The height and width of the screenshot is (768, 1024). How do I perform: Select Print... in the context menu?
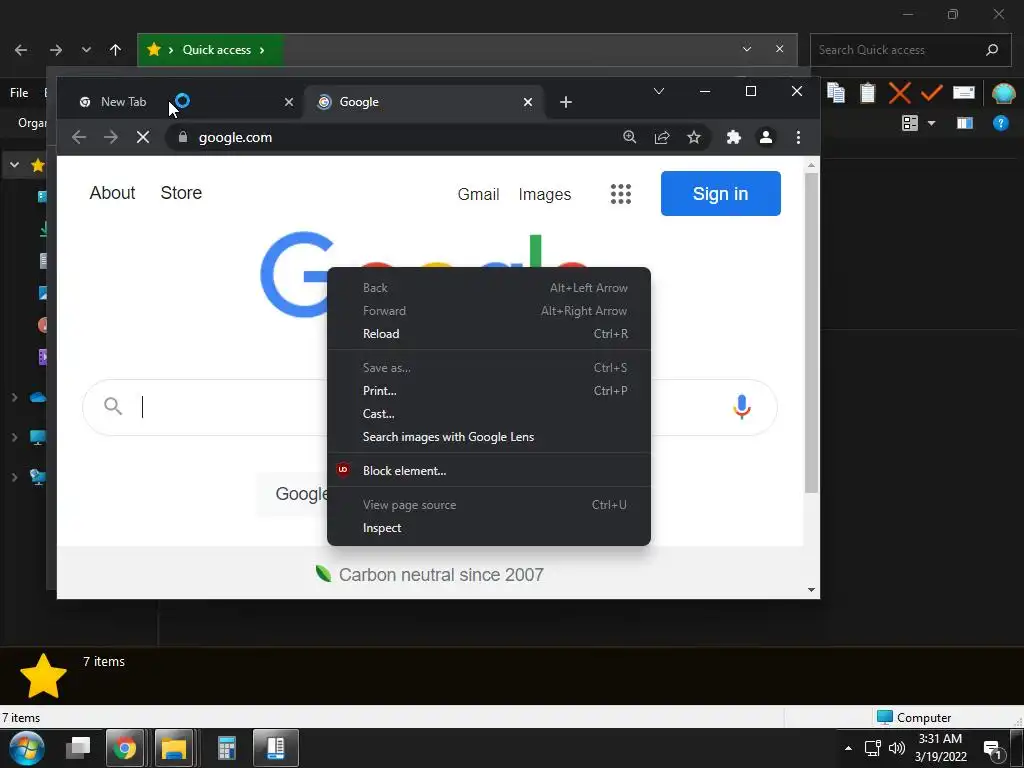tap(488, 391)
